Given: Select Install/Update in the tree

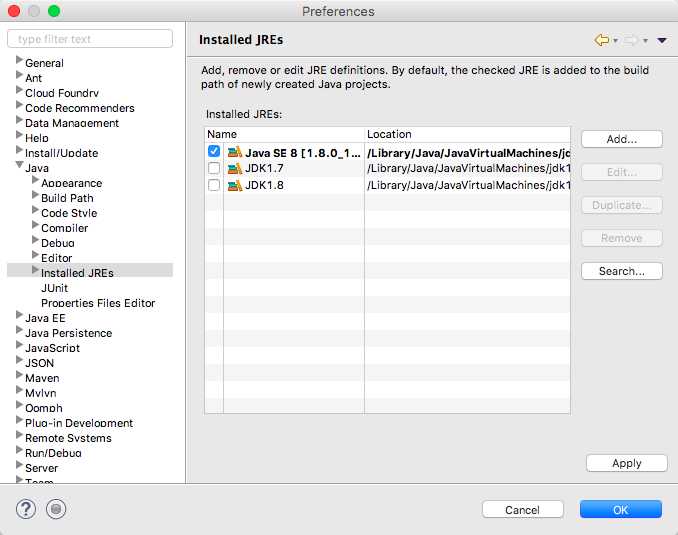Looking at the screenshot, I should (x=61, y=153).
